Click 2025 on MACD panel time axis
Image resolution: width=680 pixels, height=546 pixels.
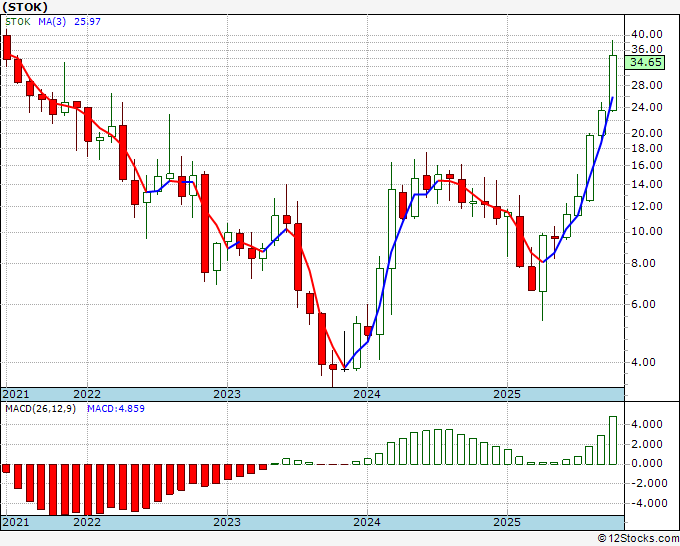click(507, 522)
